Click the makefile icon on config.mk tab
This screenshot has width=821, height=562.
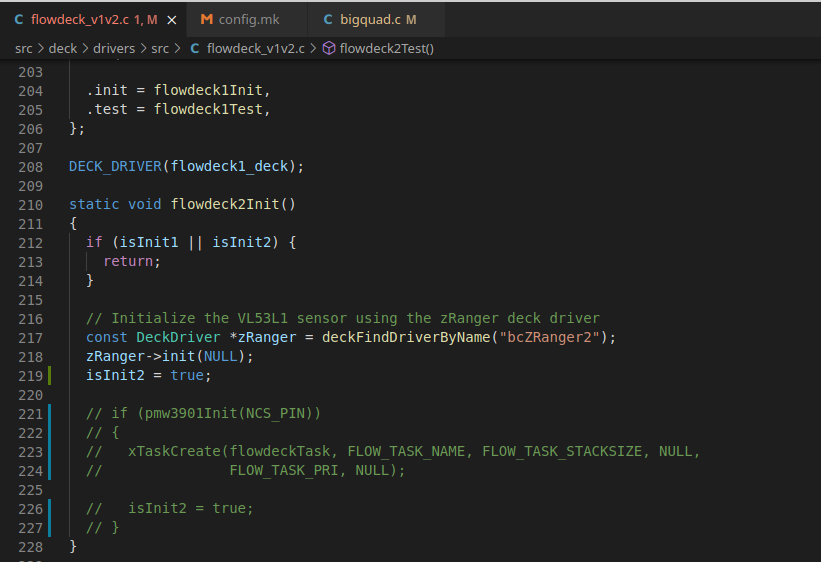coord(207,19)
